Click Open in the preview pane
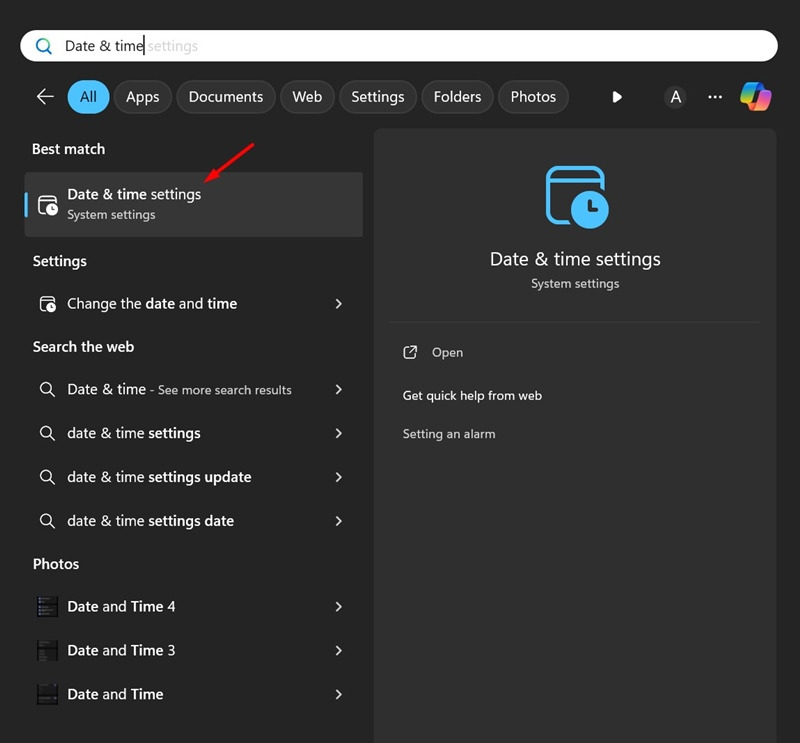The width and height of the screenshot is (800, 743). 447,352
